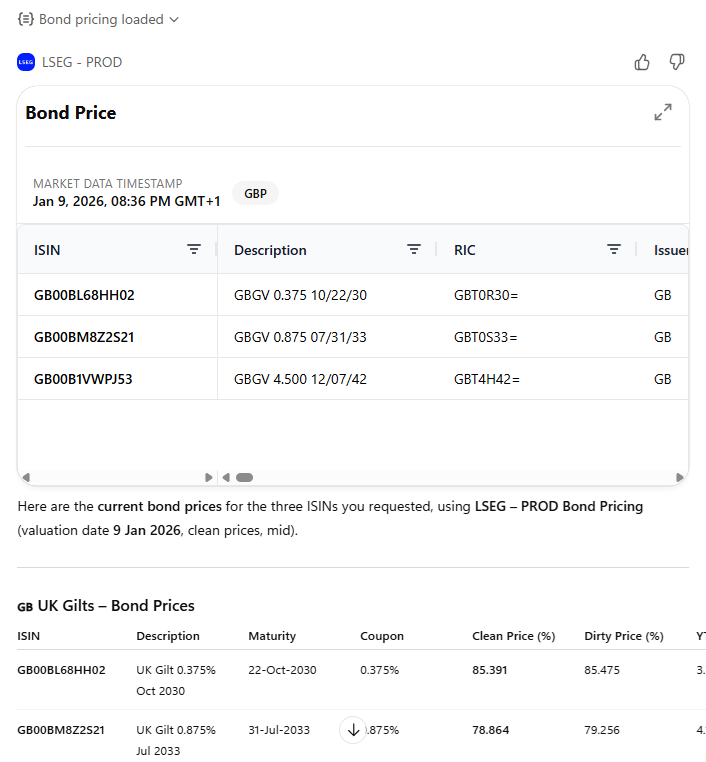
Task: Click the Dirty Price (%) column header
Action: point(624,636)
